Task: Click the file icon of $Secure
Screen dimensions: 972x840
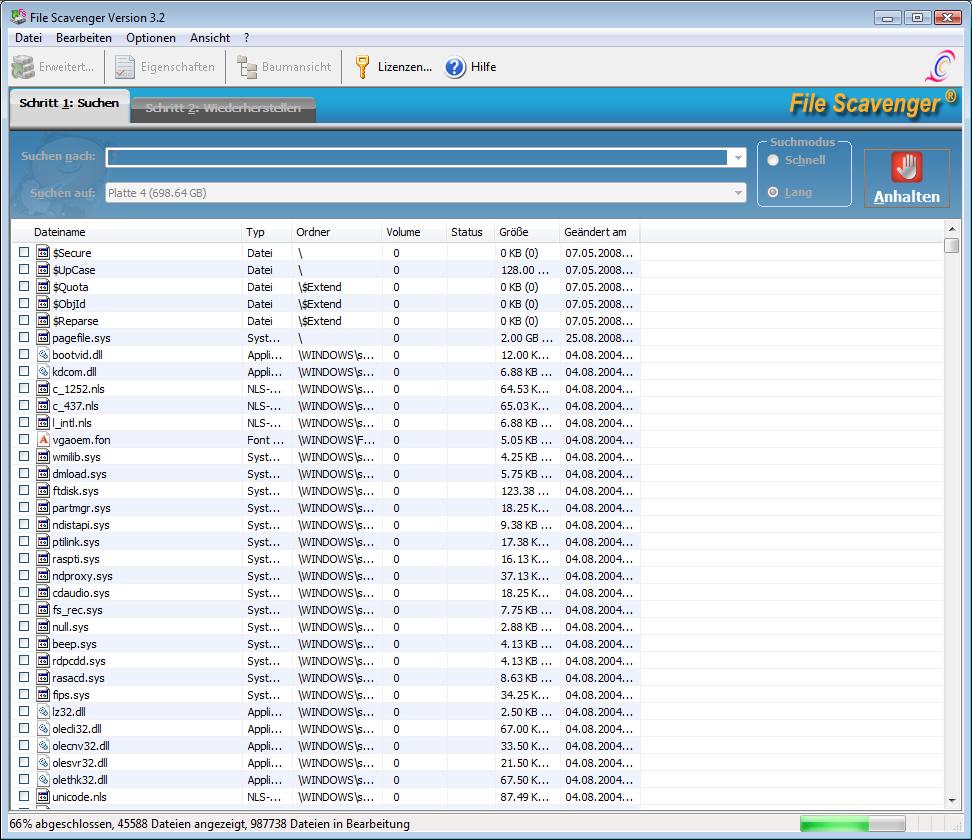Action: tap(43, 253)
